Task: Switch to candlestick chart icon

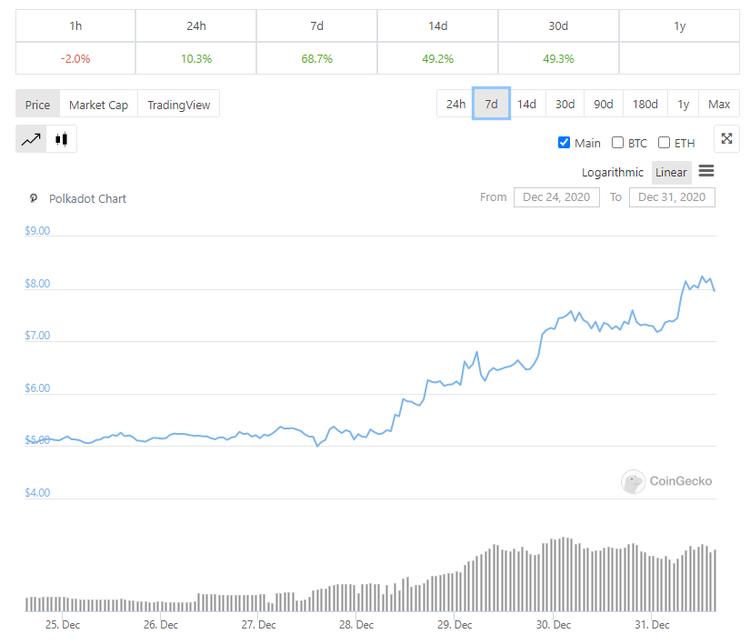Action: 62,140
